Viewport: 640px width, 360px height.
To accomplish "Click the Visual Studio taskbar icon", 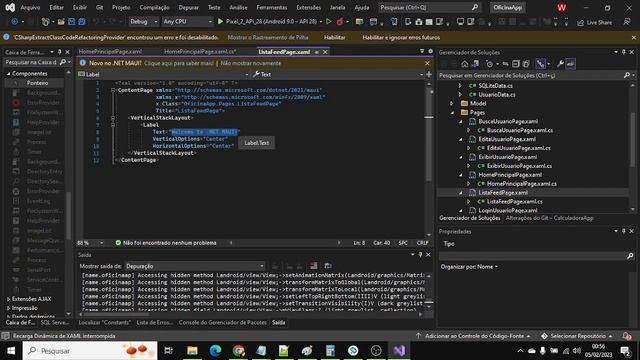I will 399,351.
